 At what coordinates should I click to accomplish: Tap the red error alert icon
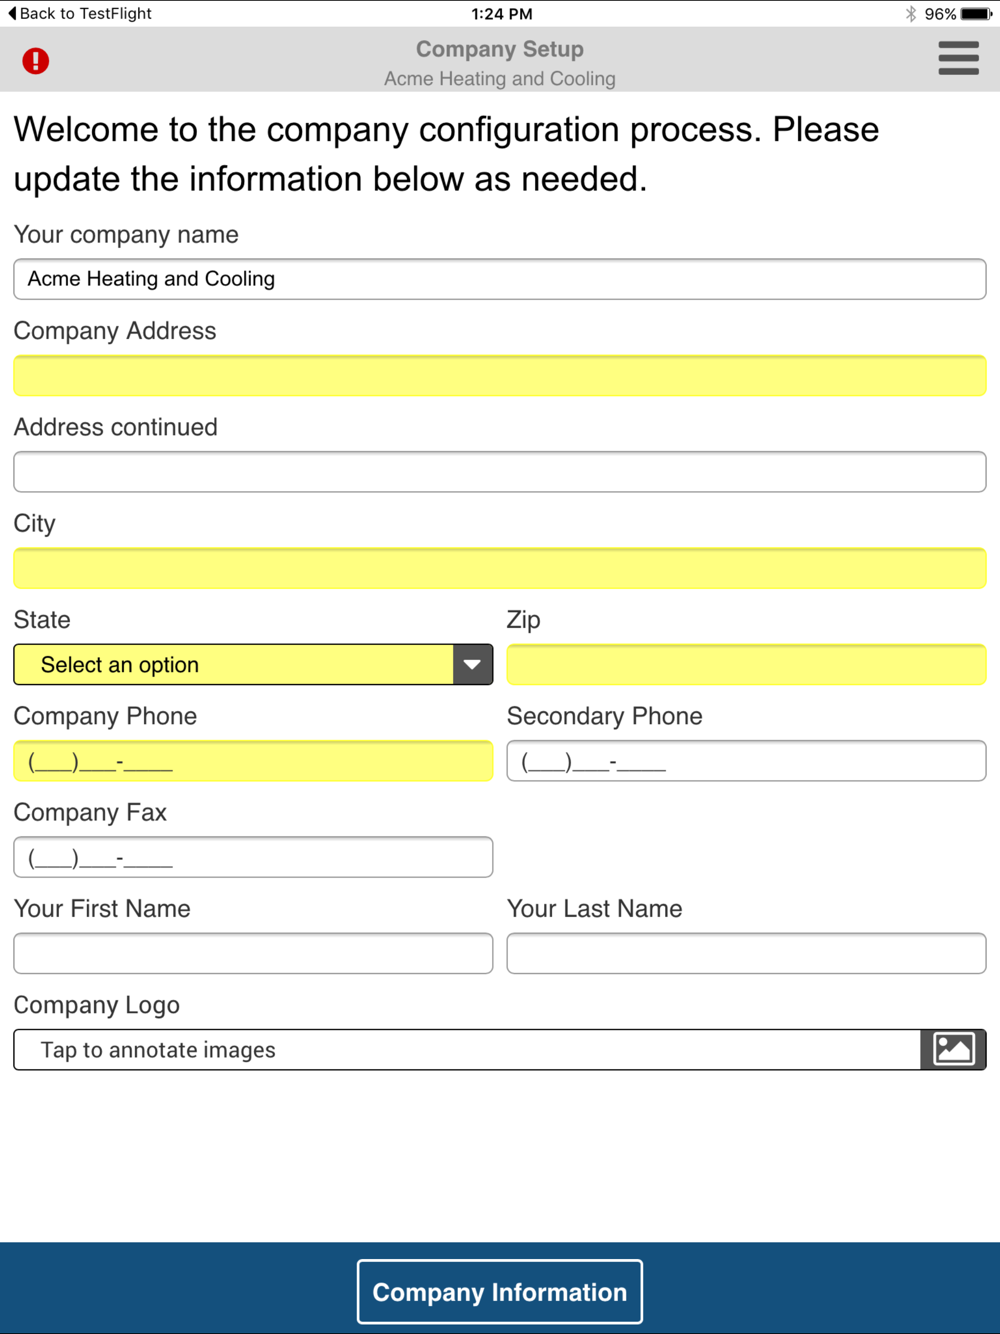tap(36, 61)
